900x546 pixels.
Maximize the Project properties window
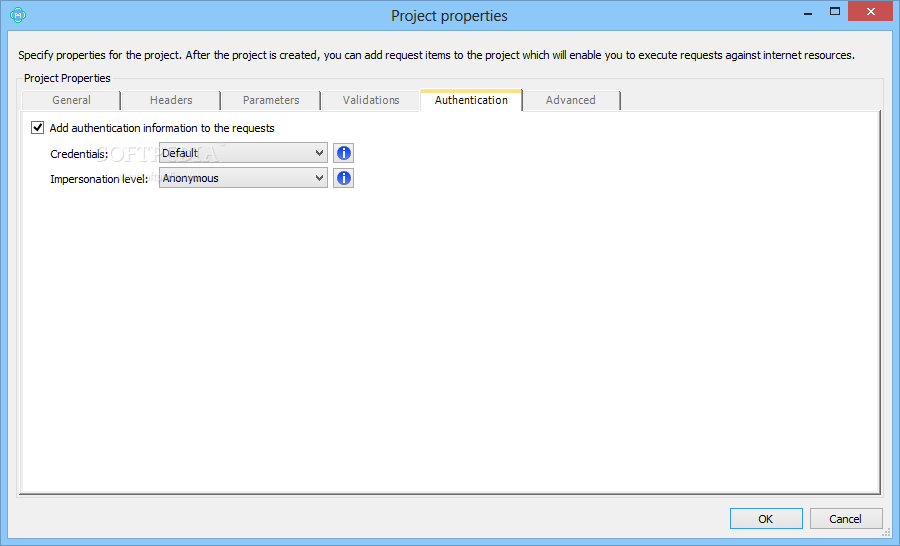(835, 12)
